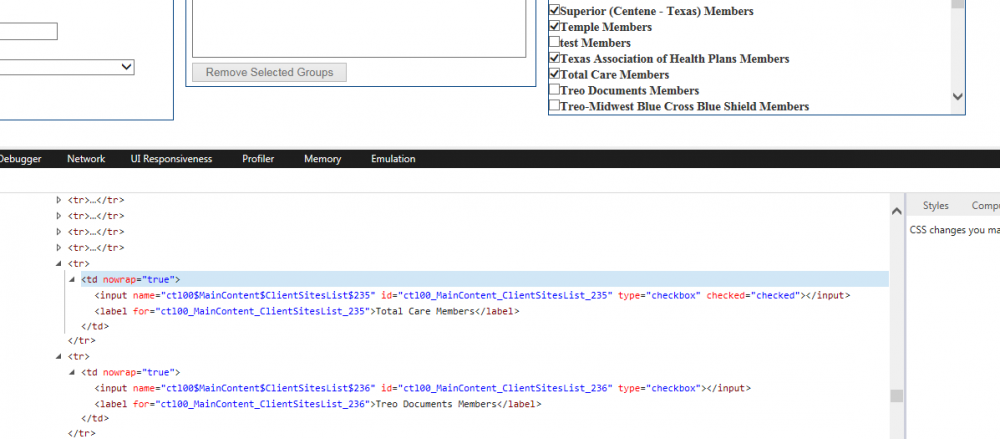Select the Memory tab
The width and height of the screenshot is (1000, 439).
(x=322, y=159)
